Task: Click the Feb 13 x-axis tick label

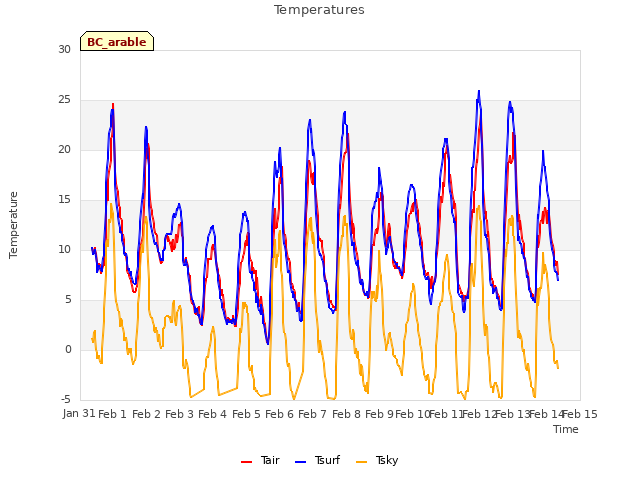Action: pos(512,414)
